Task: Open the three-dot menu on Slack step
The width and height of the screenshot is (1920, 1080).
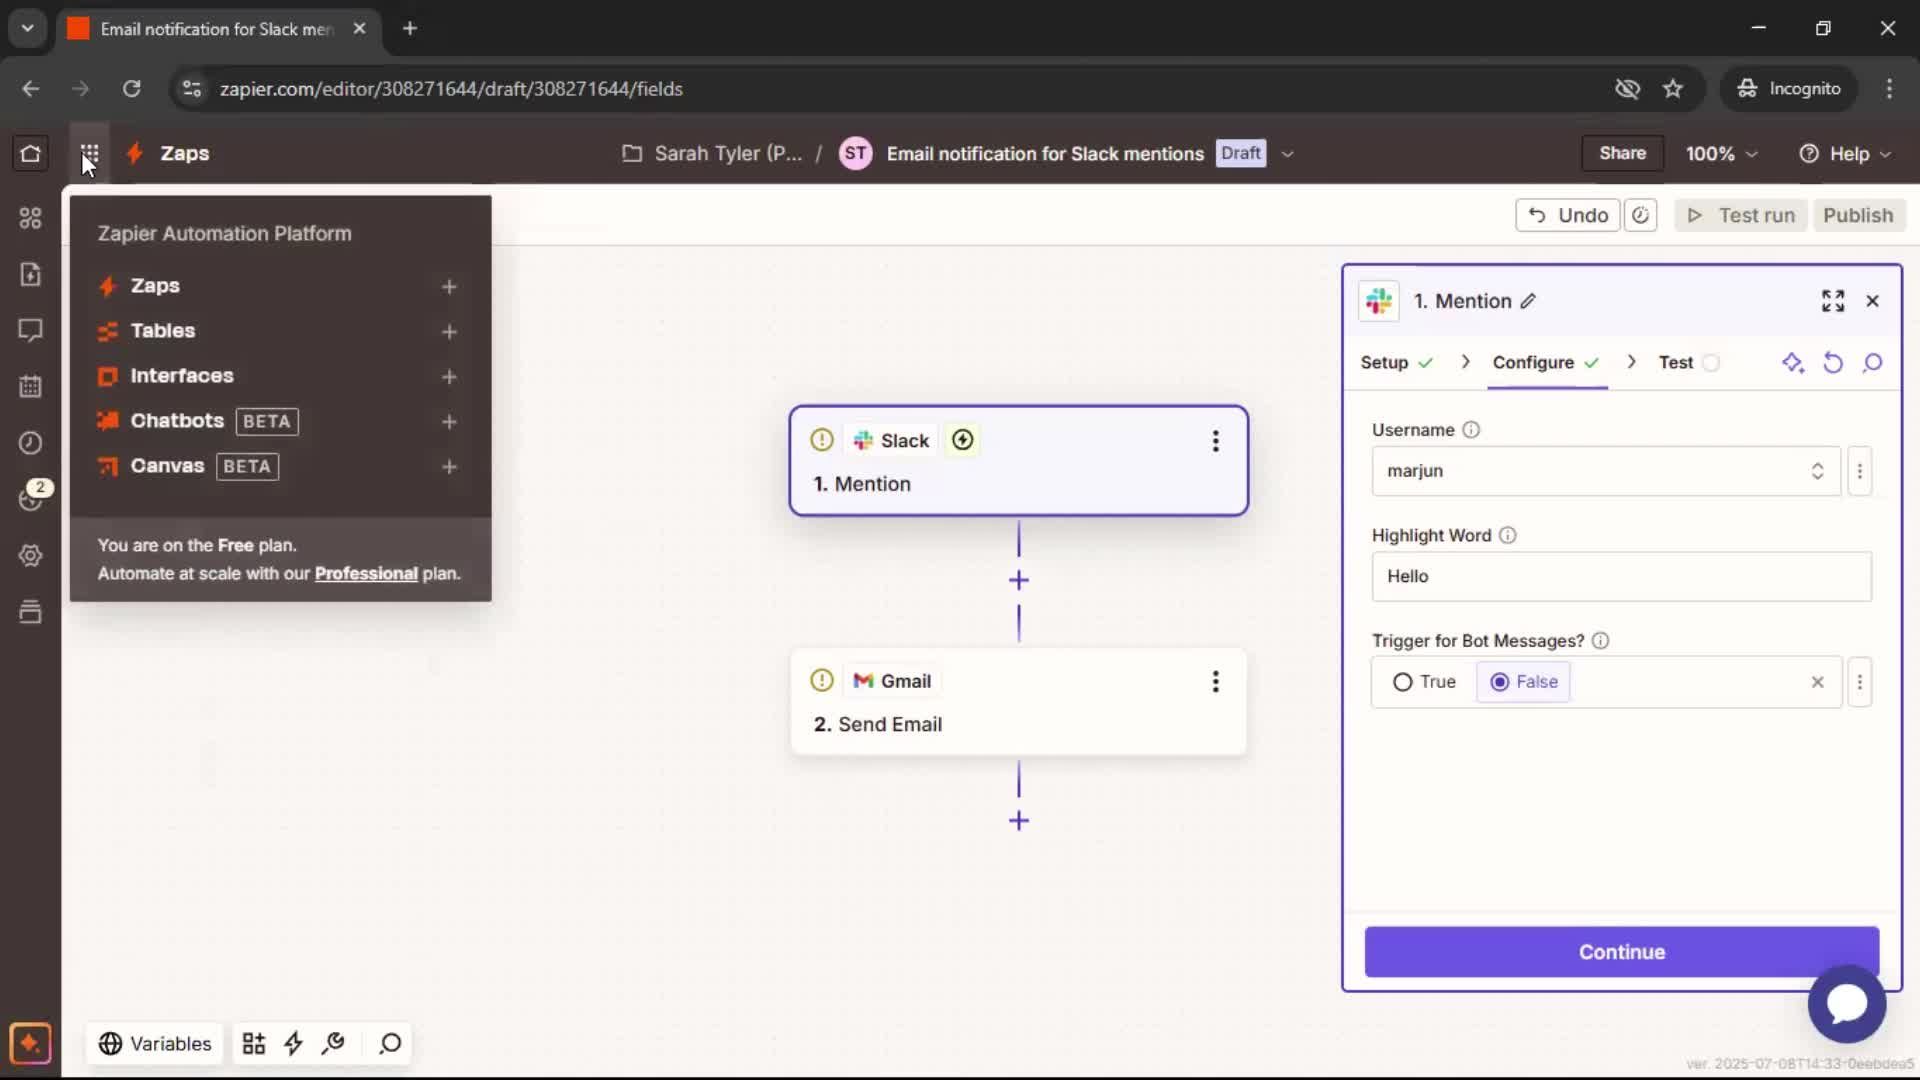Action: coord(1216,441)
